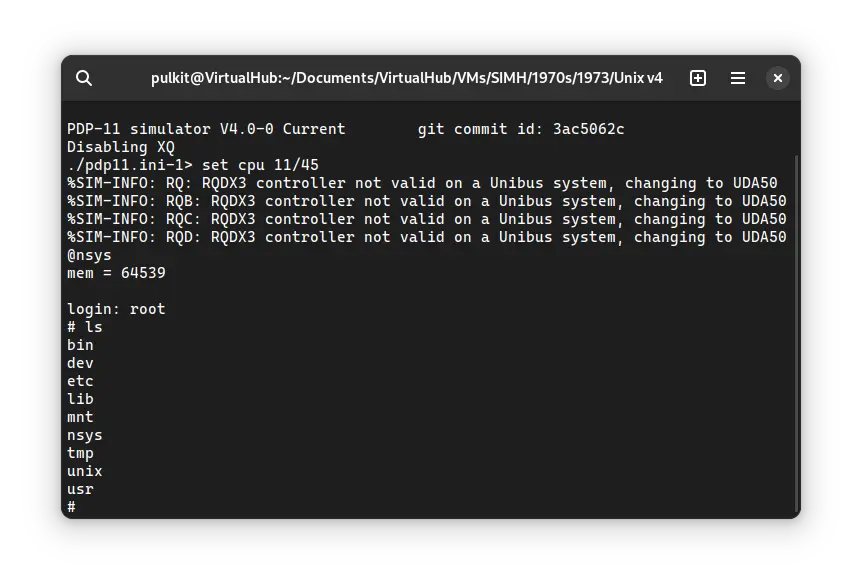Open a new terminal tab with the plus icon

(697, 77)
